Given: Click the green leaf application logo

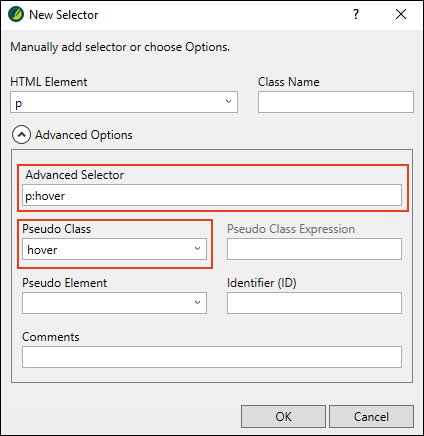Looking at the screenshot, I should (x=16, y=15).
